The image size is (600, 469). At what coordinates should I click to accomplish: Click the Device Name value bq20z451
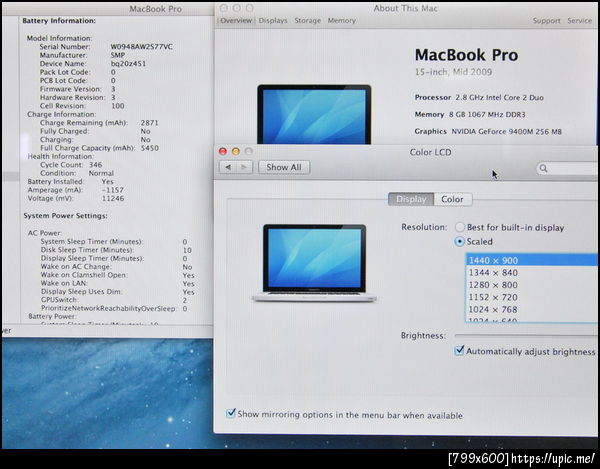pos(128,64)
